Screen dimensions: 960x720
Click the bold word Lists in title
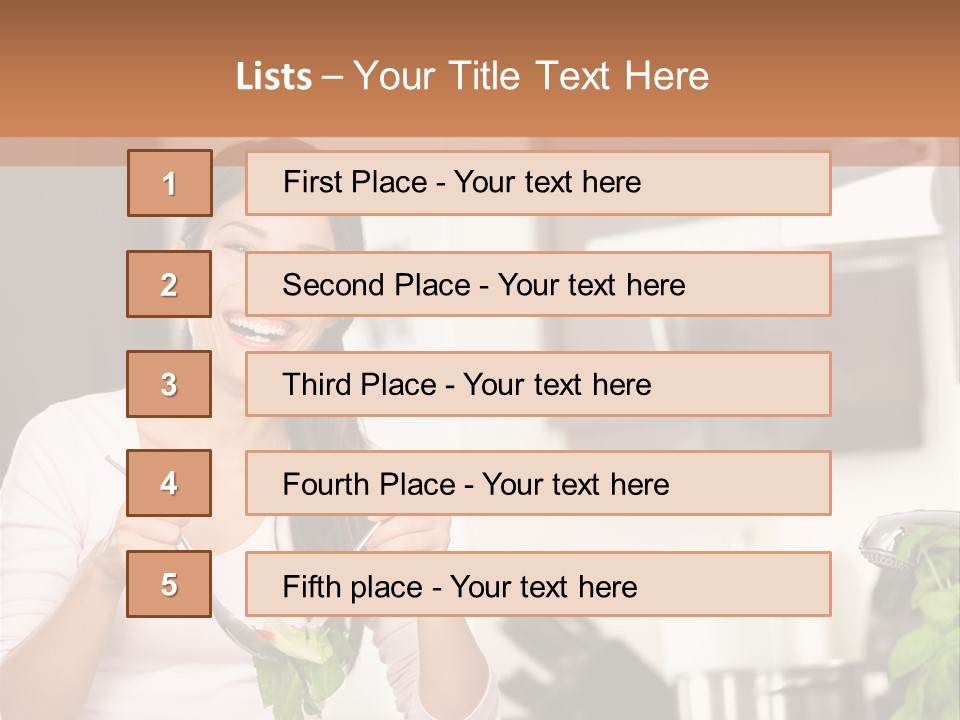pos(274,77)
